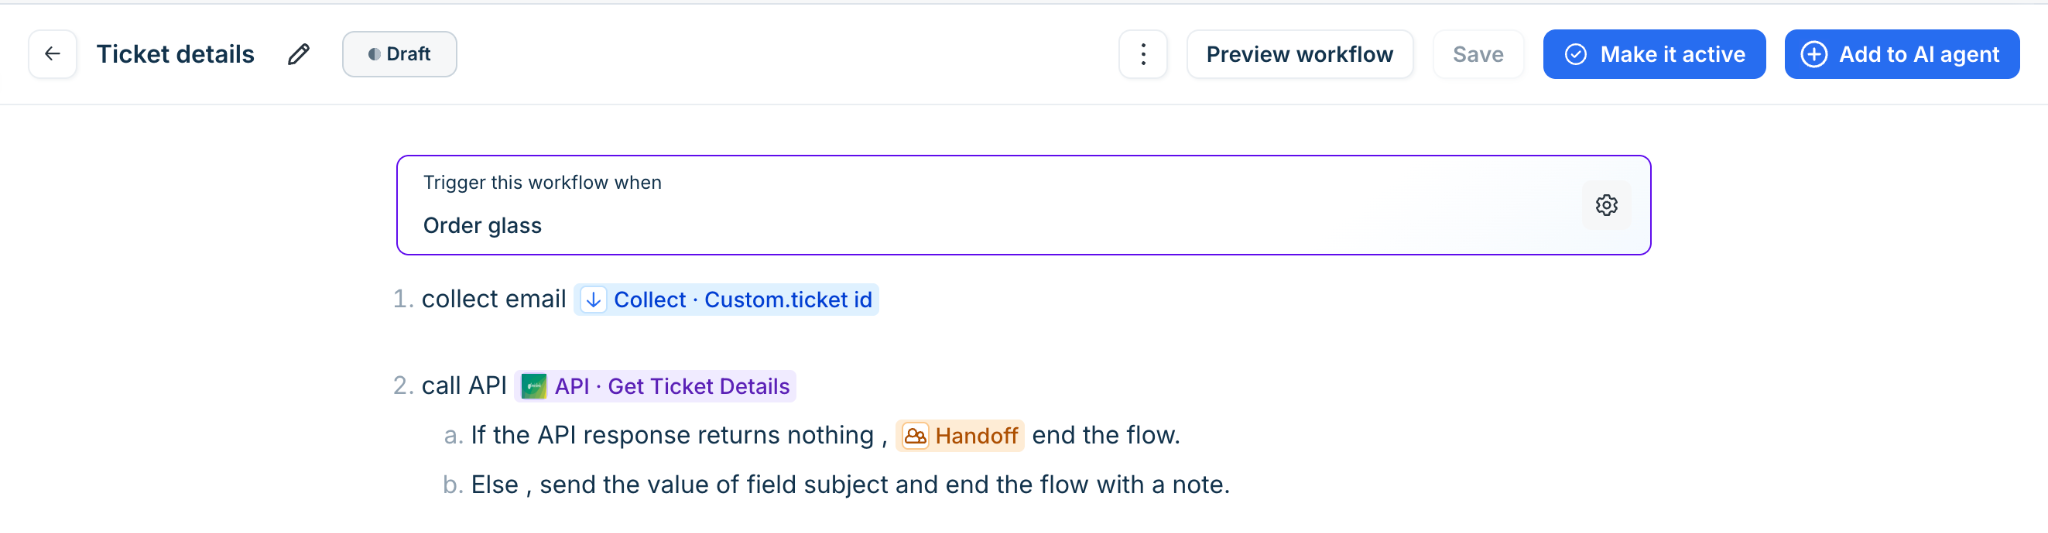Click the green API app icon
This screenshot has width=2048, height=533.
[x=534, y=386]
